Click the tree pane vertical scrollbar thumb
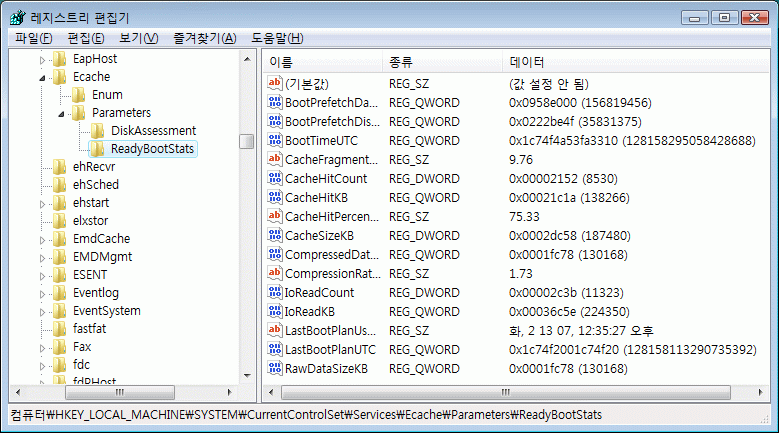The height and width of the screenshot is (433, 779). tap(247, 142)
